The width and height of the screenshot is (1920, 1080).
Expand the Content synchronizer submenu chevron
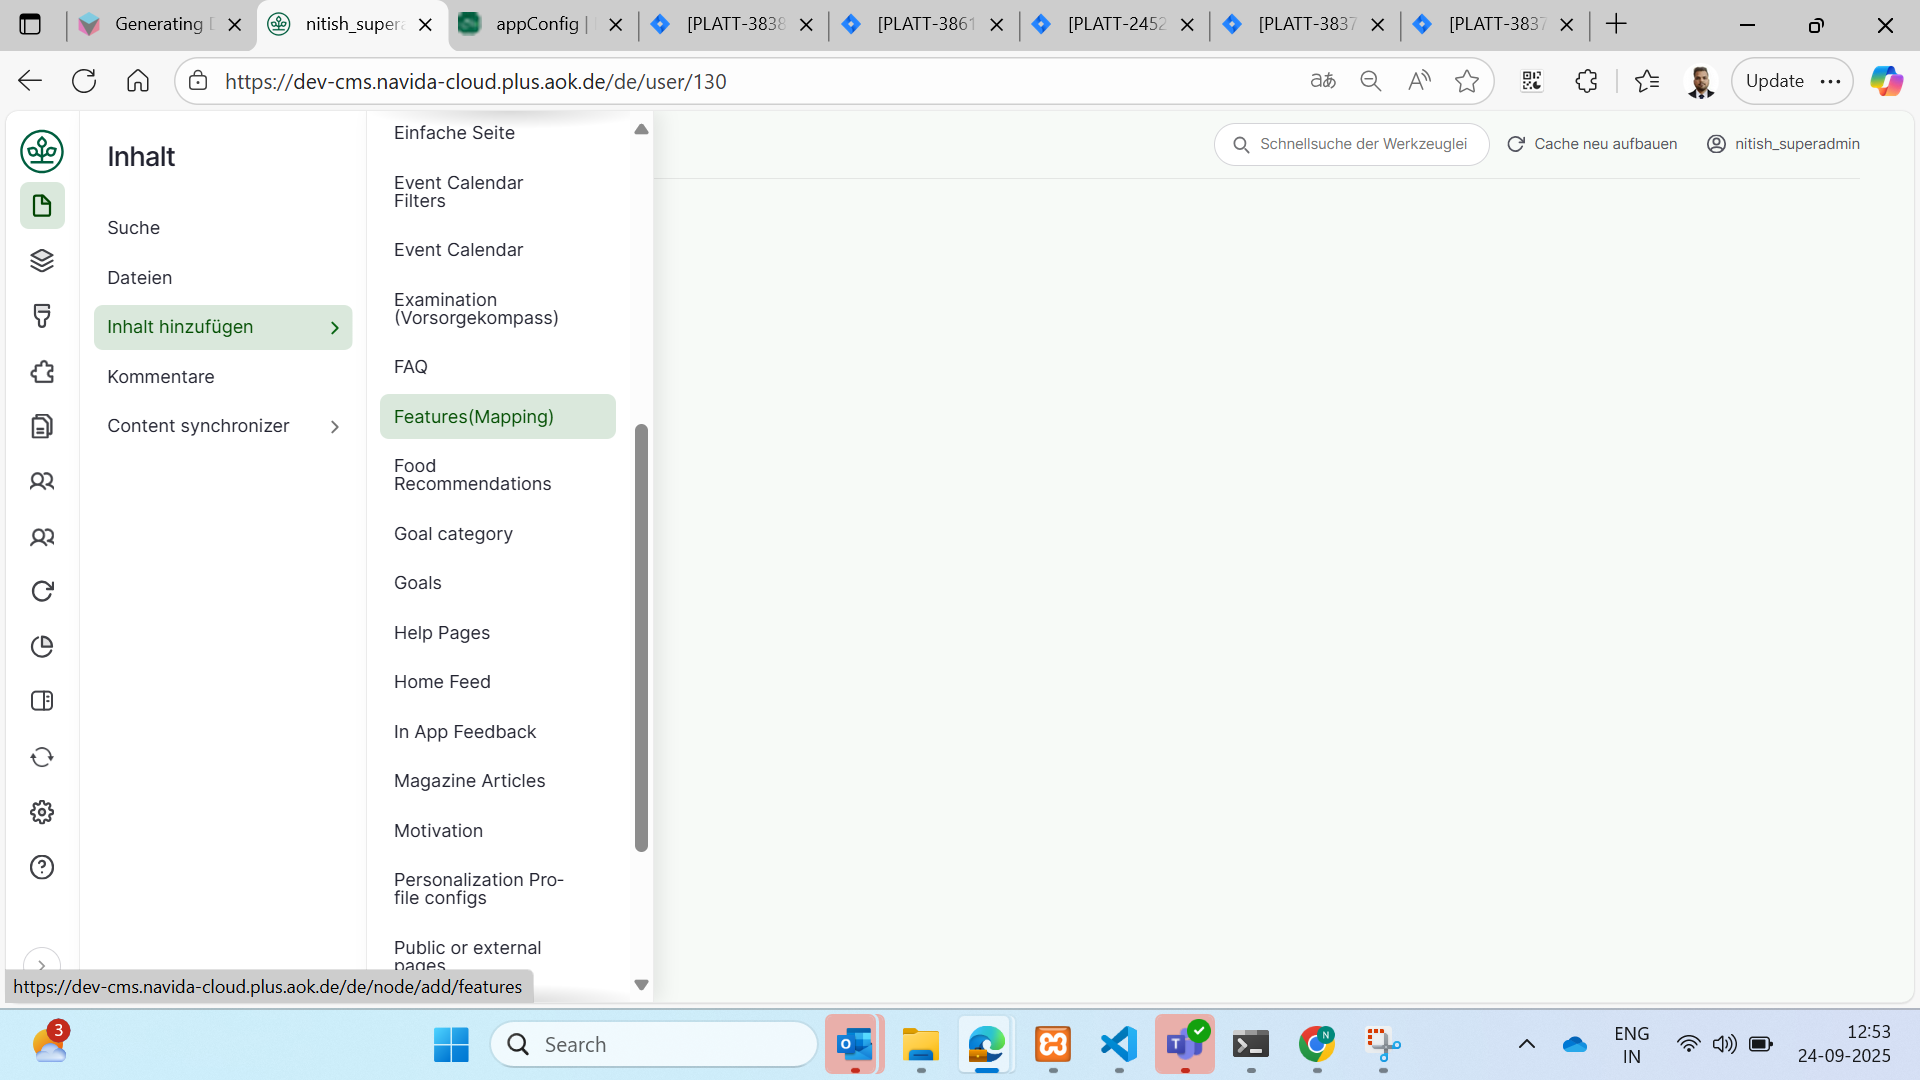[x=335, y=427]
